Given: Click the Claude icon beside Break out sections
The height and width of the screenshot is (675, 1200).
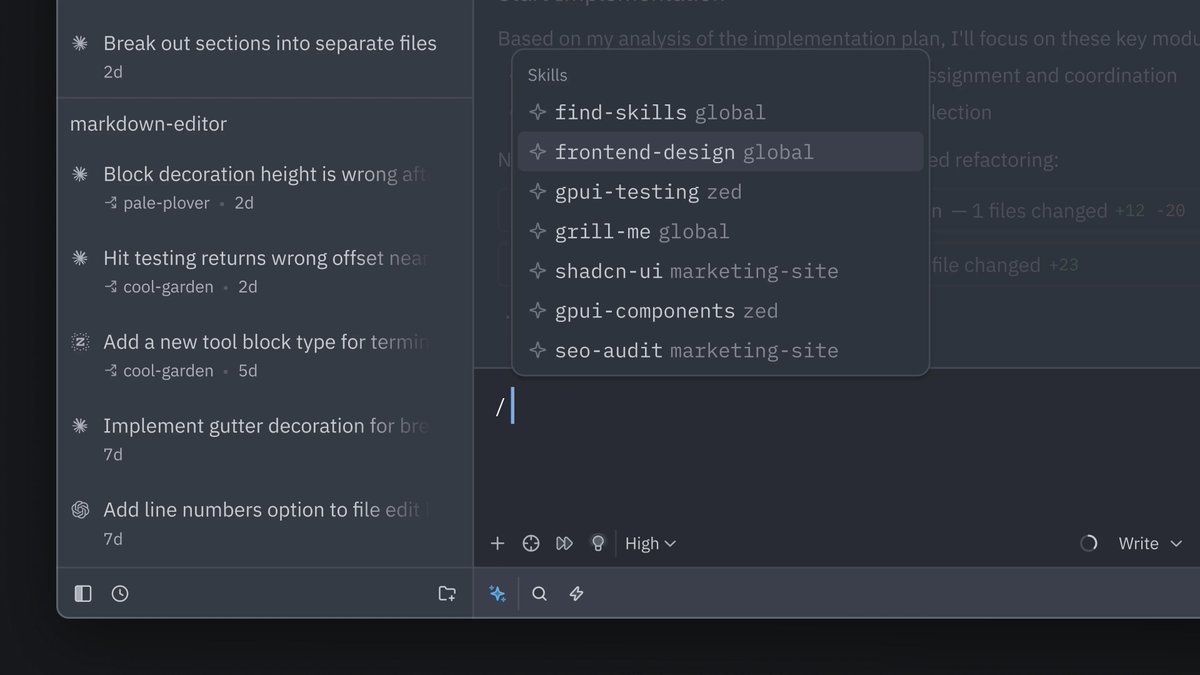Looking at the screenshot, I should coord(81,43).
